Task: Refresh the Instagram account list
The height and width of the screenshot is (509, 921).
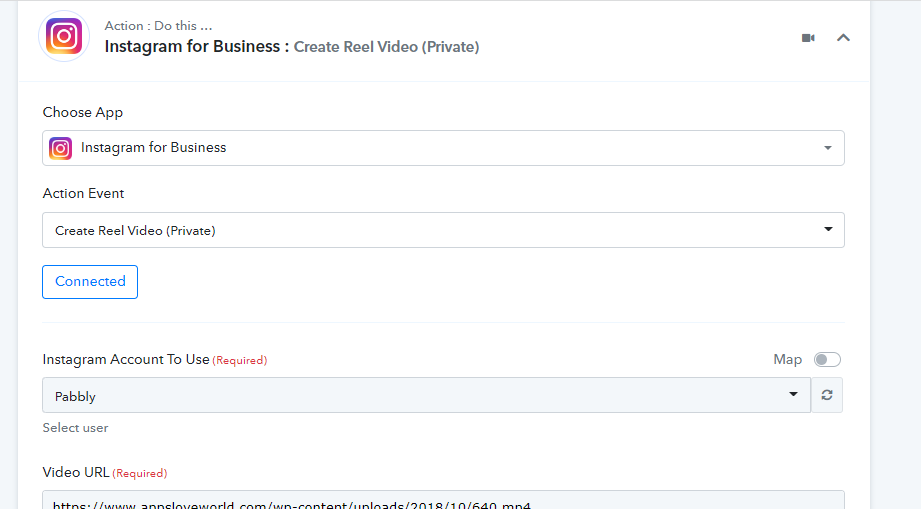Action: pos(827,395)
